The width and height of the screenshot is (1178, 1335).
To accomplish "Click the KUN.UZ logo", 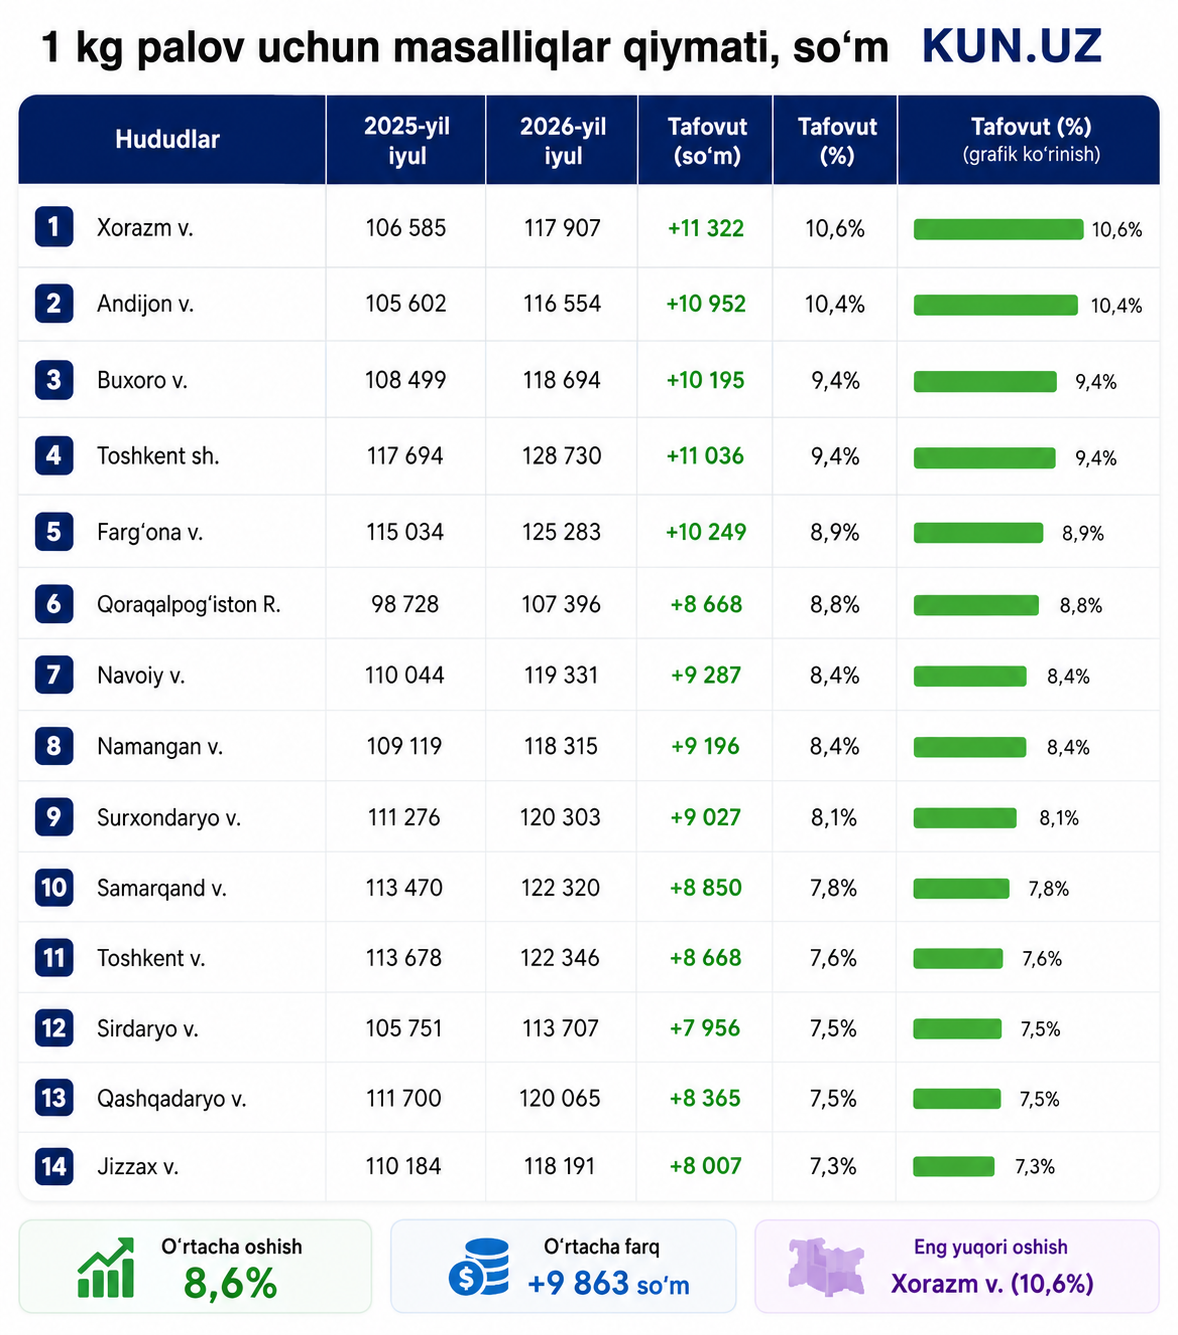I will [1011, 46].
